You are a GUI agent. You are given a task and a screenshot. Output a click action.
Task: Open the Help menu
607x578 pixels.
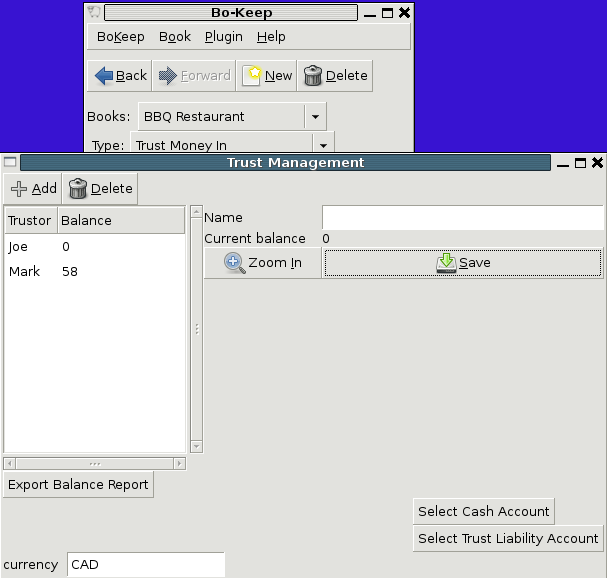point(271,37)
